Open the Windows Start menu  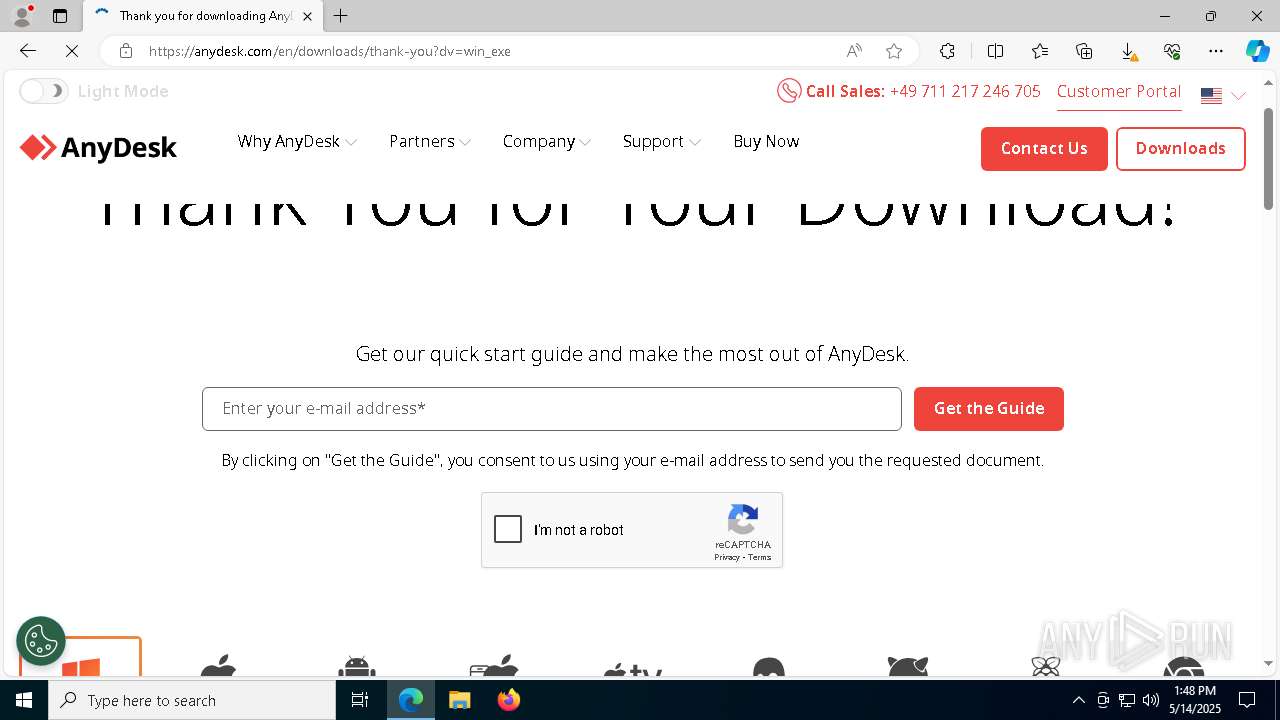click(x=24, y=700)
